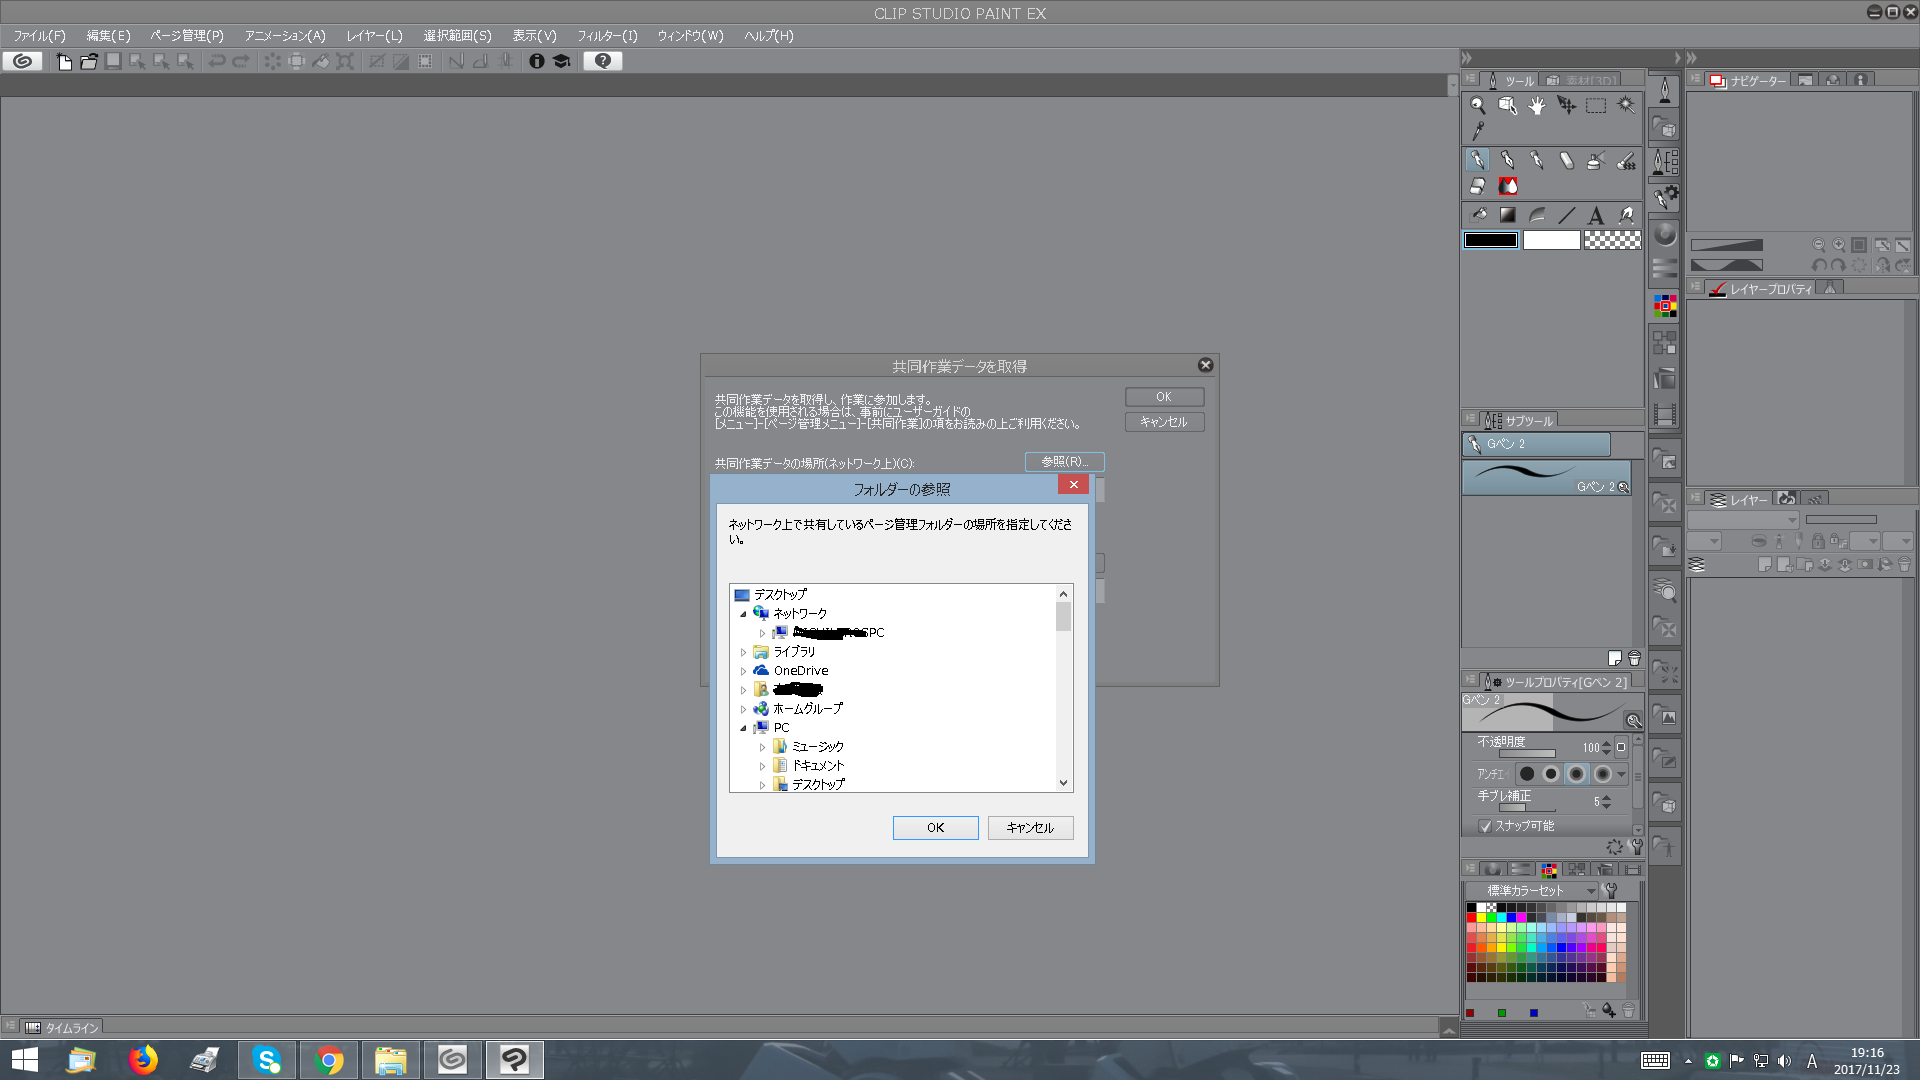The image size is (1920, 1080).
Task: Expand the ライブラリ tree node
Action: (743, 652)
